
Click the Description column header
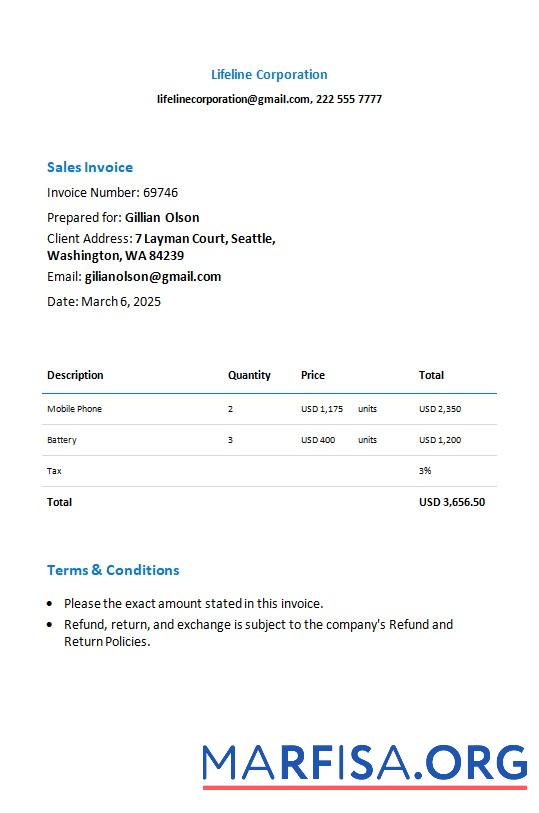click(75, 375)
